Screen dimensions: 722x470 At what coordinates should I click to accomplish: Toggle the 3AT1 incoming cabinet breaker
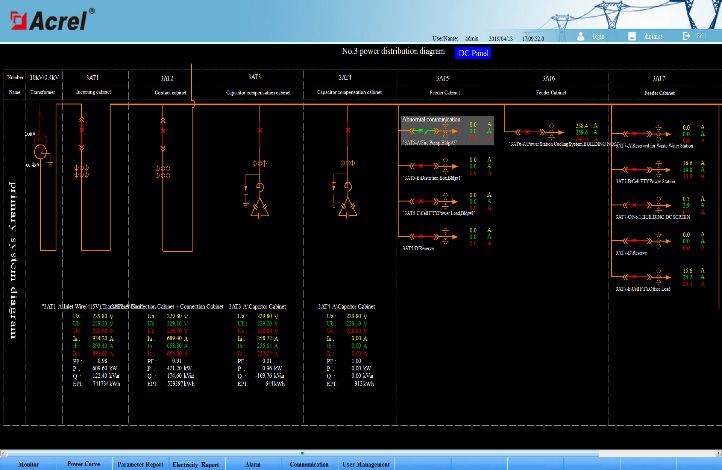click(x=82, y=129)
